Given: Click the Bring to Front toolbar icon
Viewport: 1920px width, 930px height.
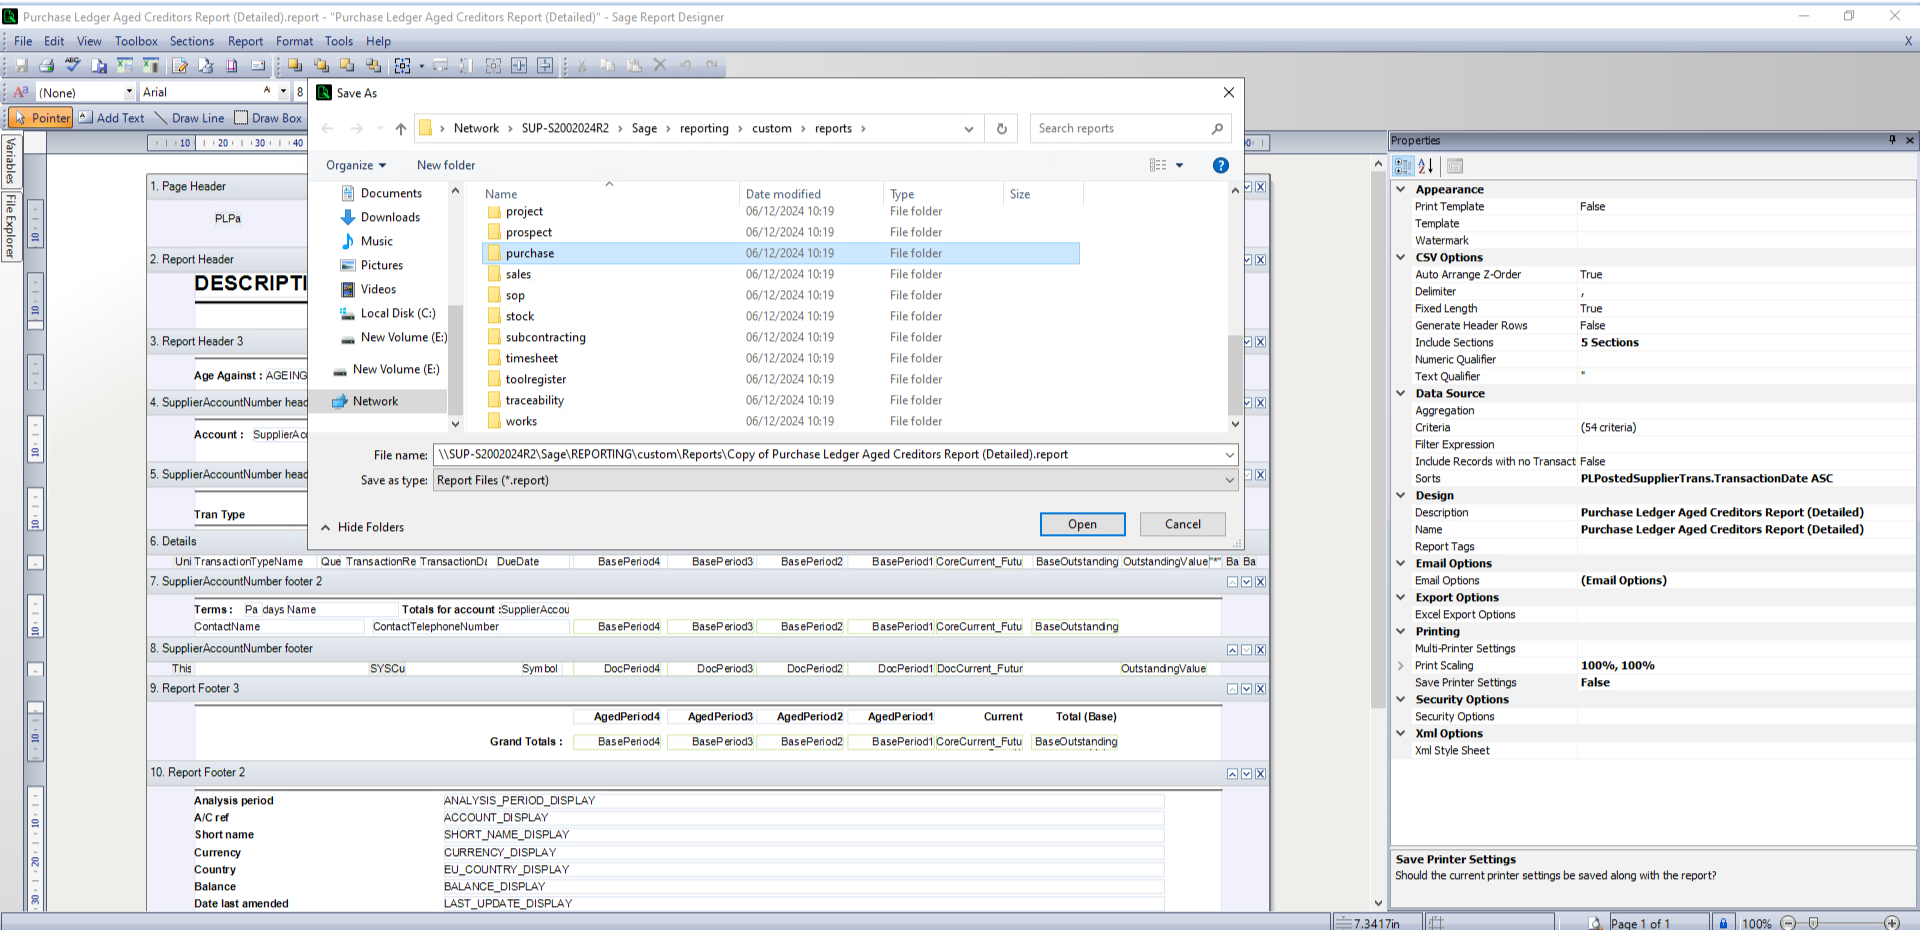Looking at the screenshot, I should pyautogui.click(x=295, y=65).
